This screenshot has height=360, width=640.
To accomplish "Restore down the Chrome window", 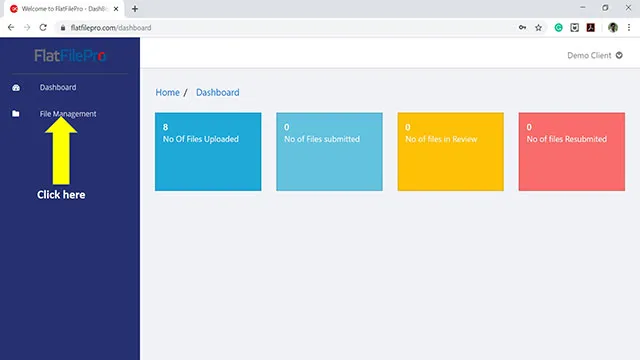I will tap(605, 8).
